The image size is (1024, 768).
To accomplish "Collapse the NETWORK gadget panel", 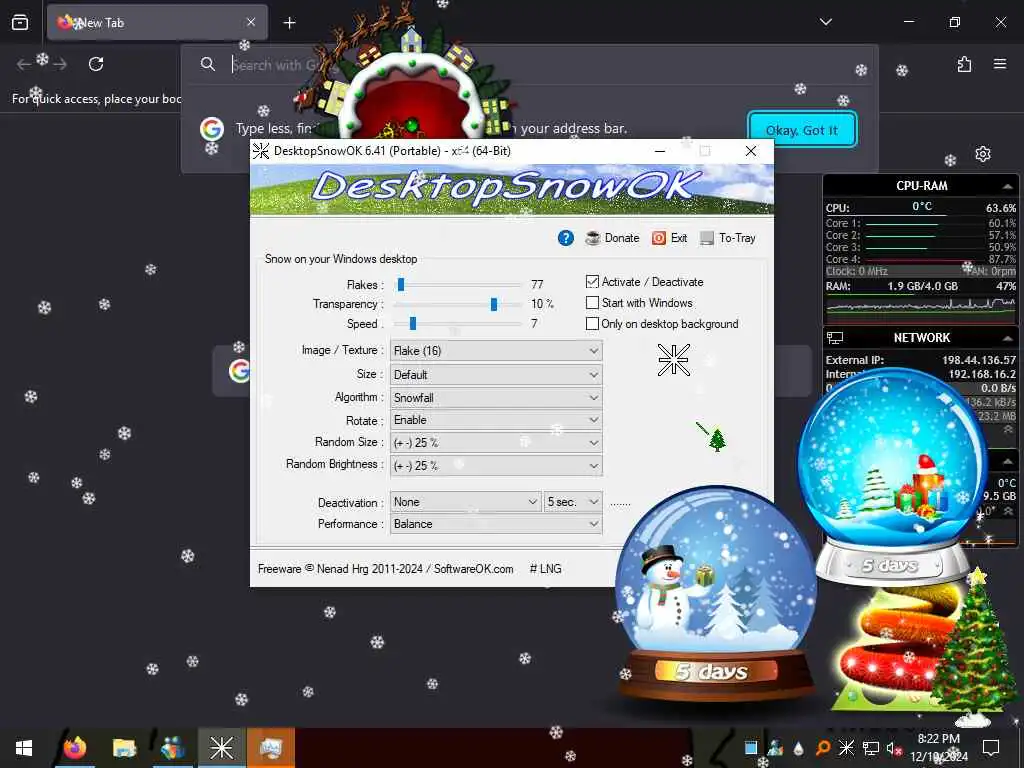I will pos(1007,338).
